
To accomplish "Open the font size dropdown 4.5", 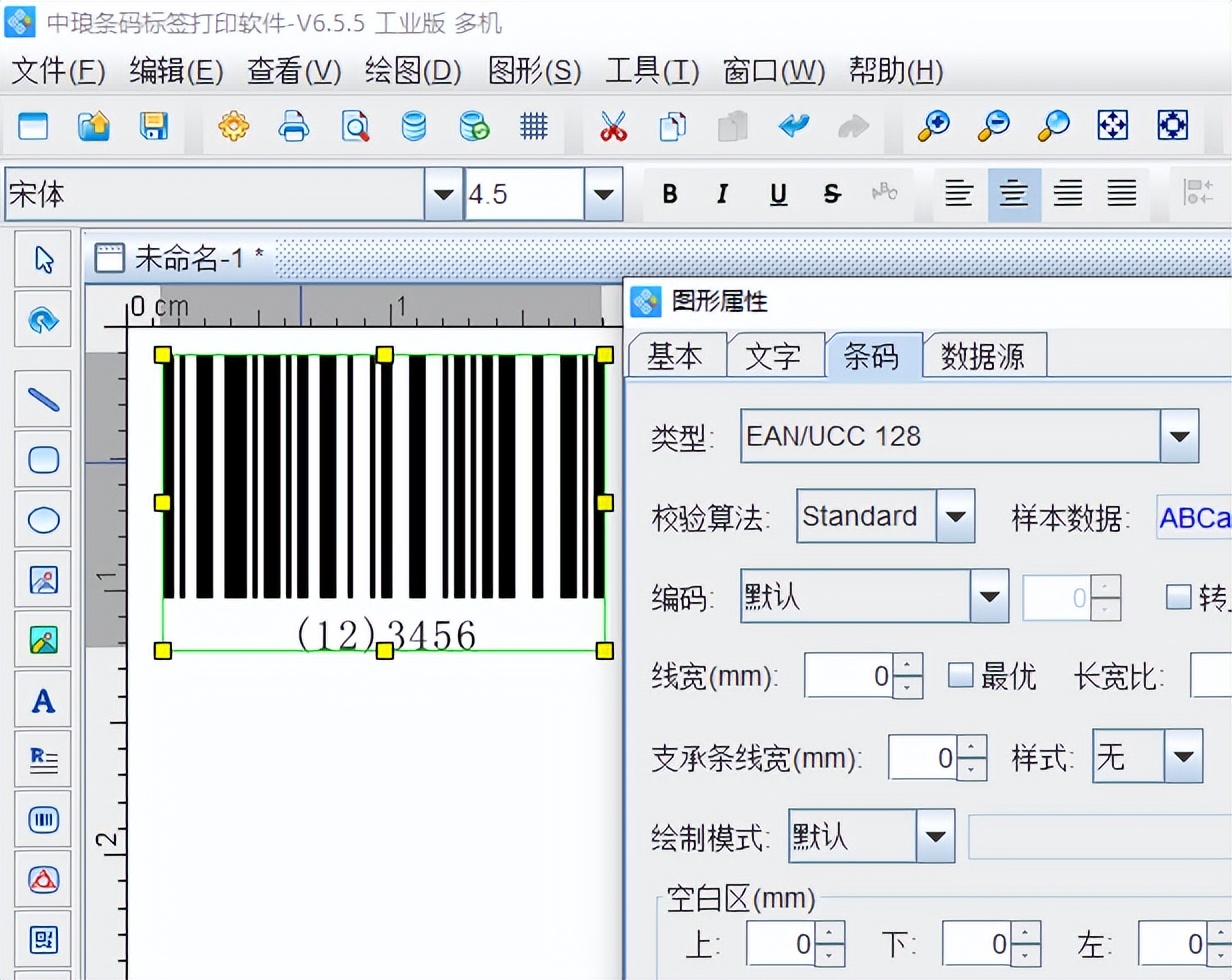I will 603,194.
